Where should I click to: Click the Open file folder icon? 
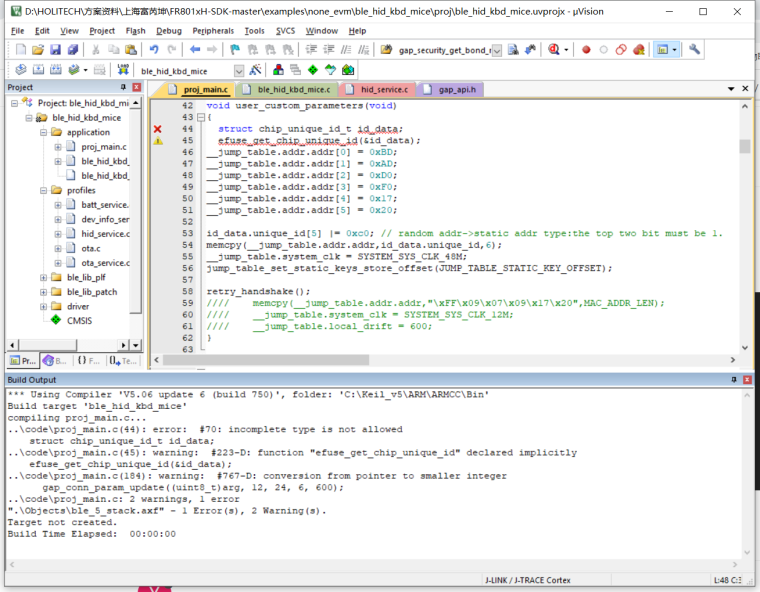tap(38, 49)
